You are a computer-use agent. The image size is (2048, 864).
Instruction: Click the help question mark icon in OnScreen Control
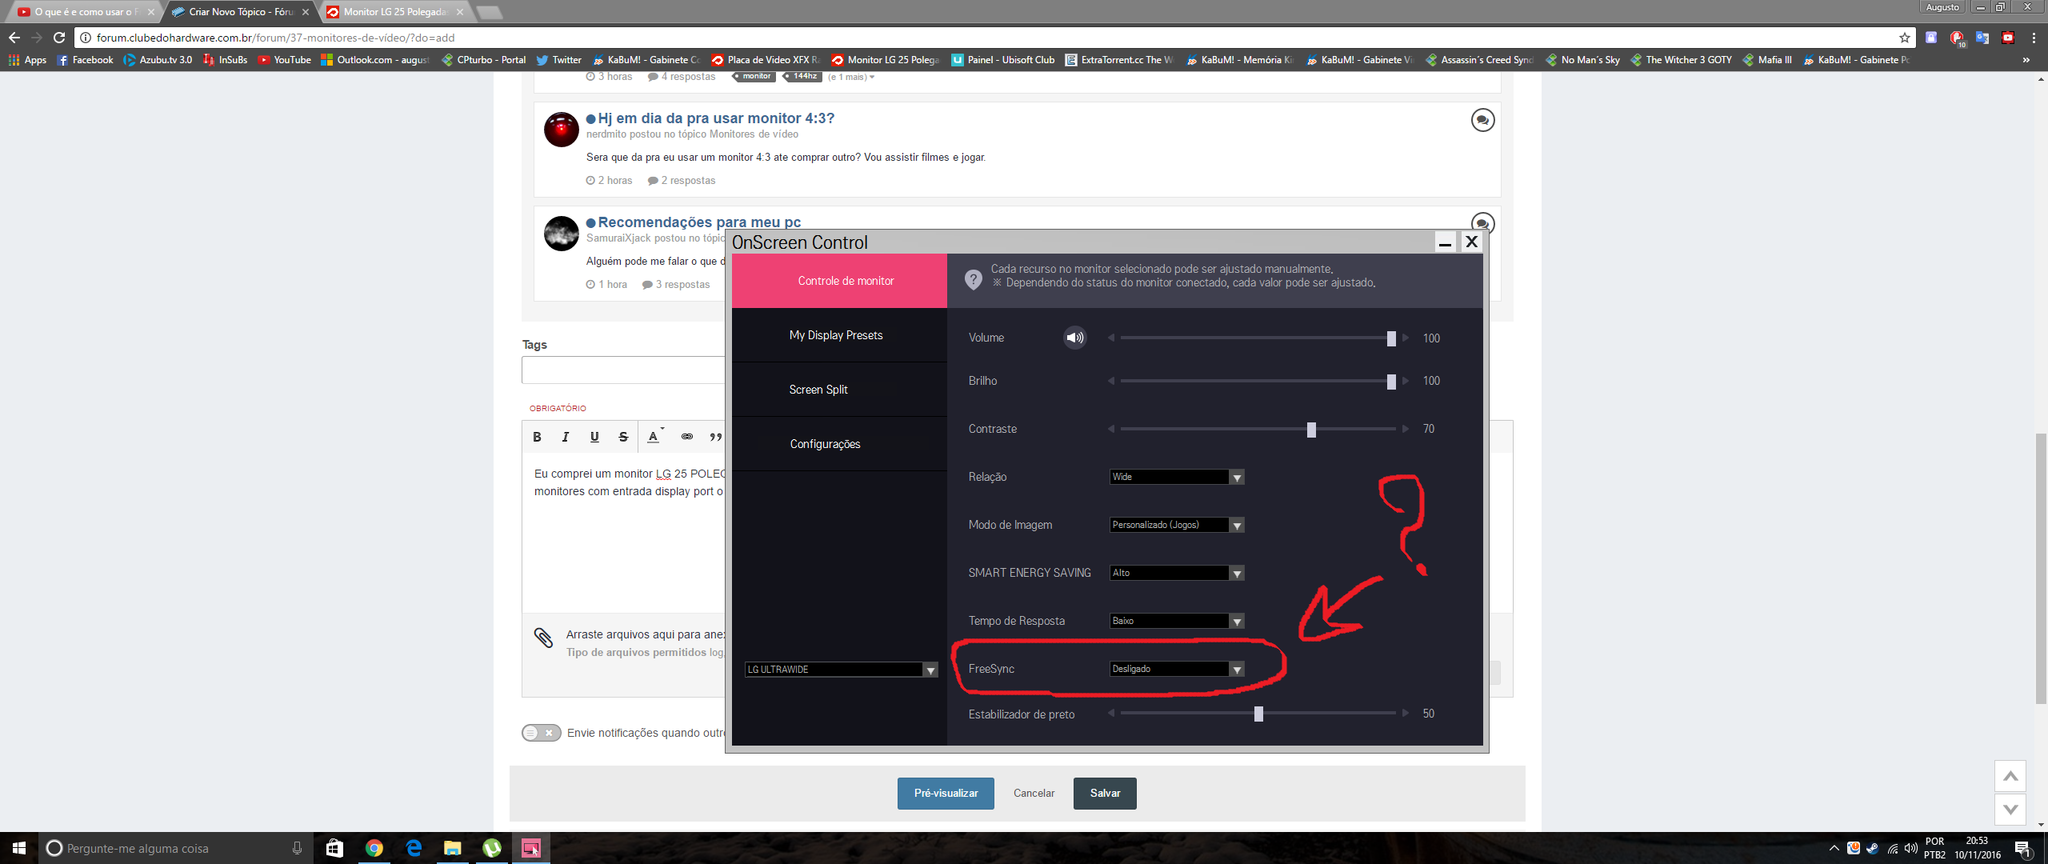pyautogui.click(x=973, y=280)
